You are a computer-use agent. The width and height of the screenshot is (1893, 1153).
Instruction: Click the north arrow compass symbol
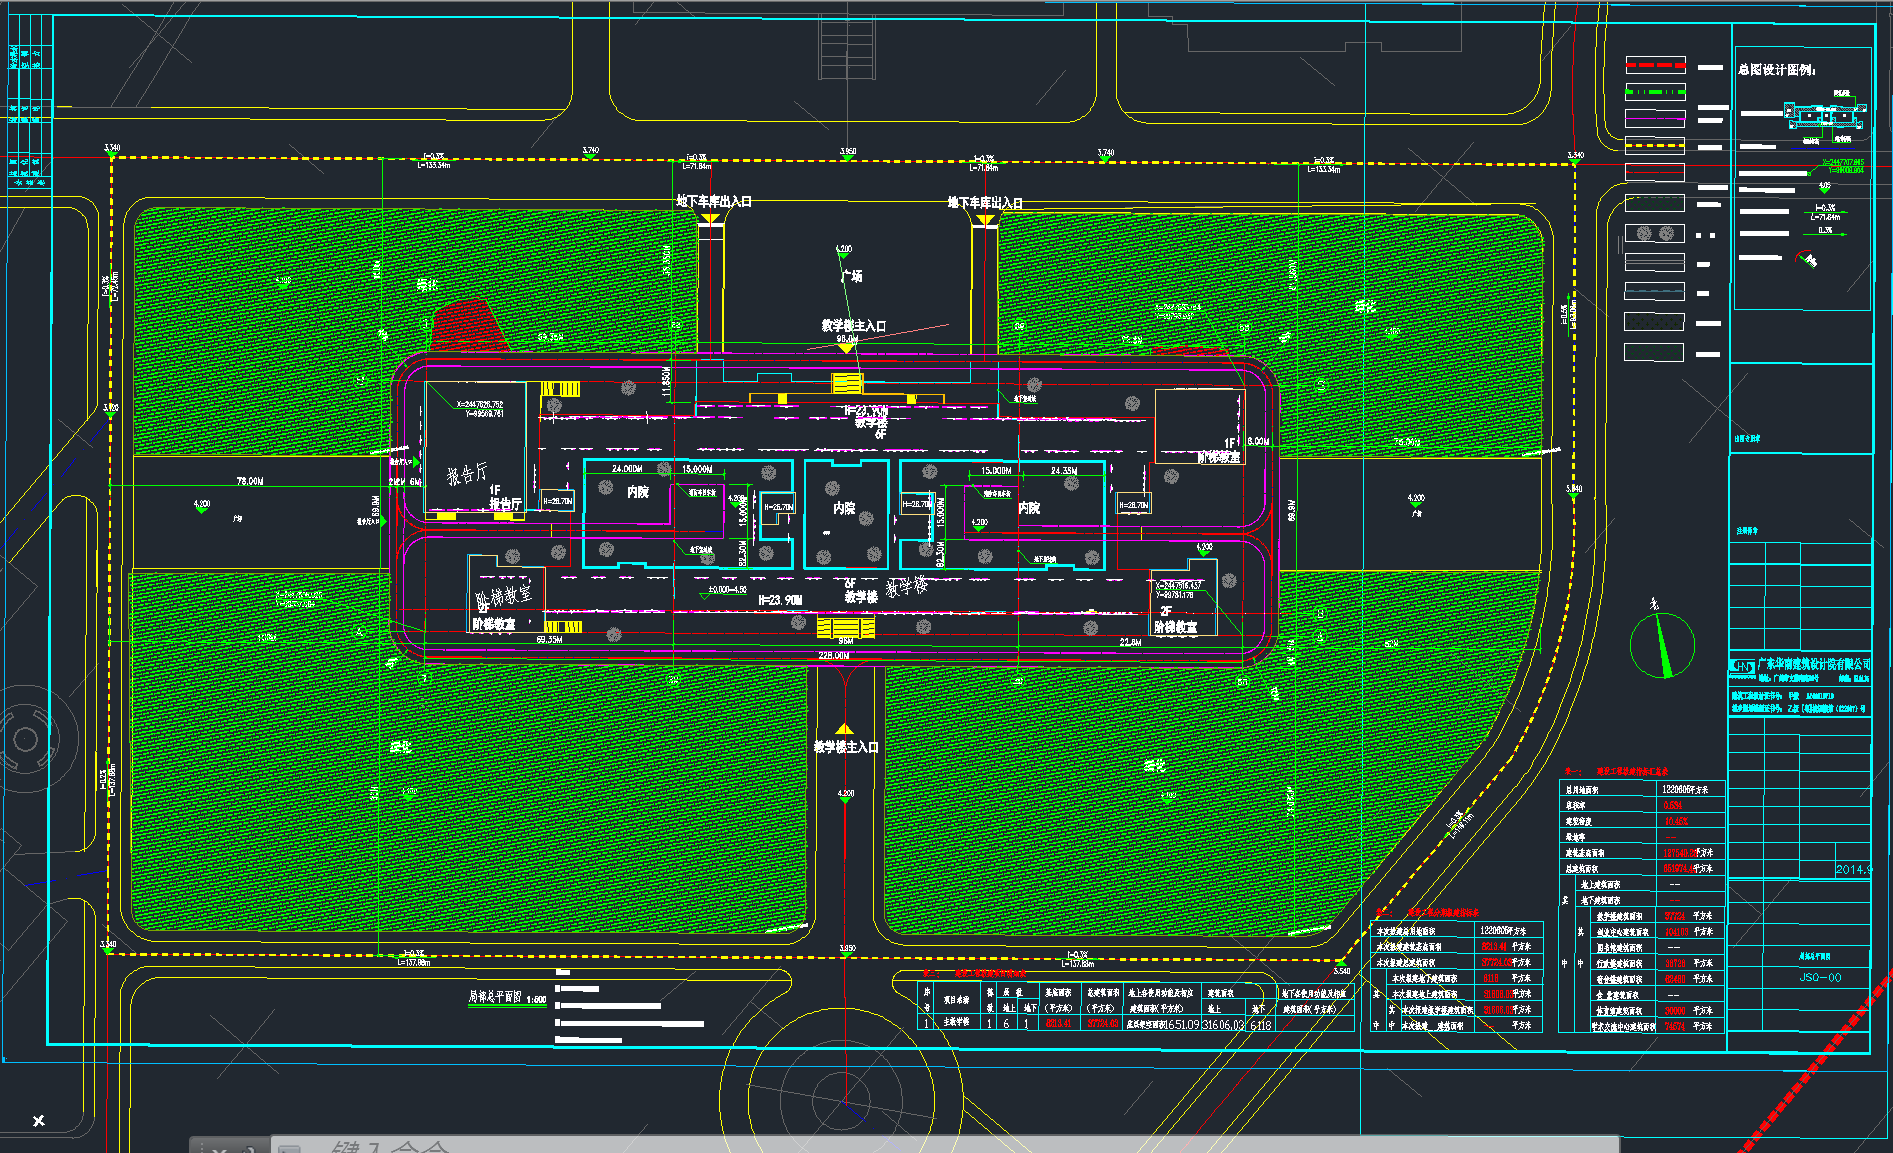coord(1662,646)
